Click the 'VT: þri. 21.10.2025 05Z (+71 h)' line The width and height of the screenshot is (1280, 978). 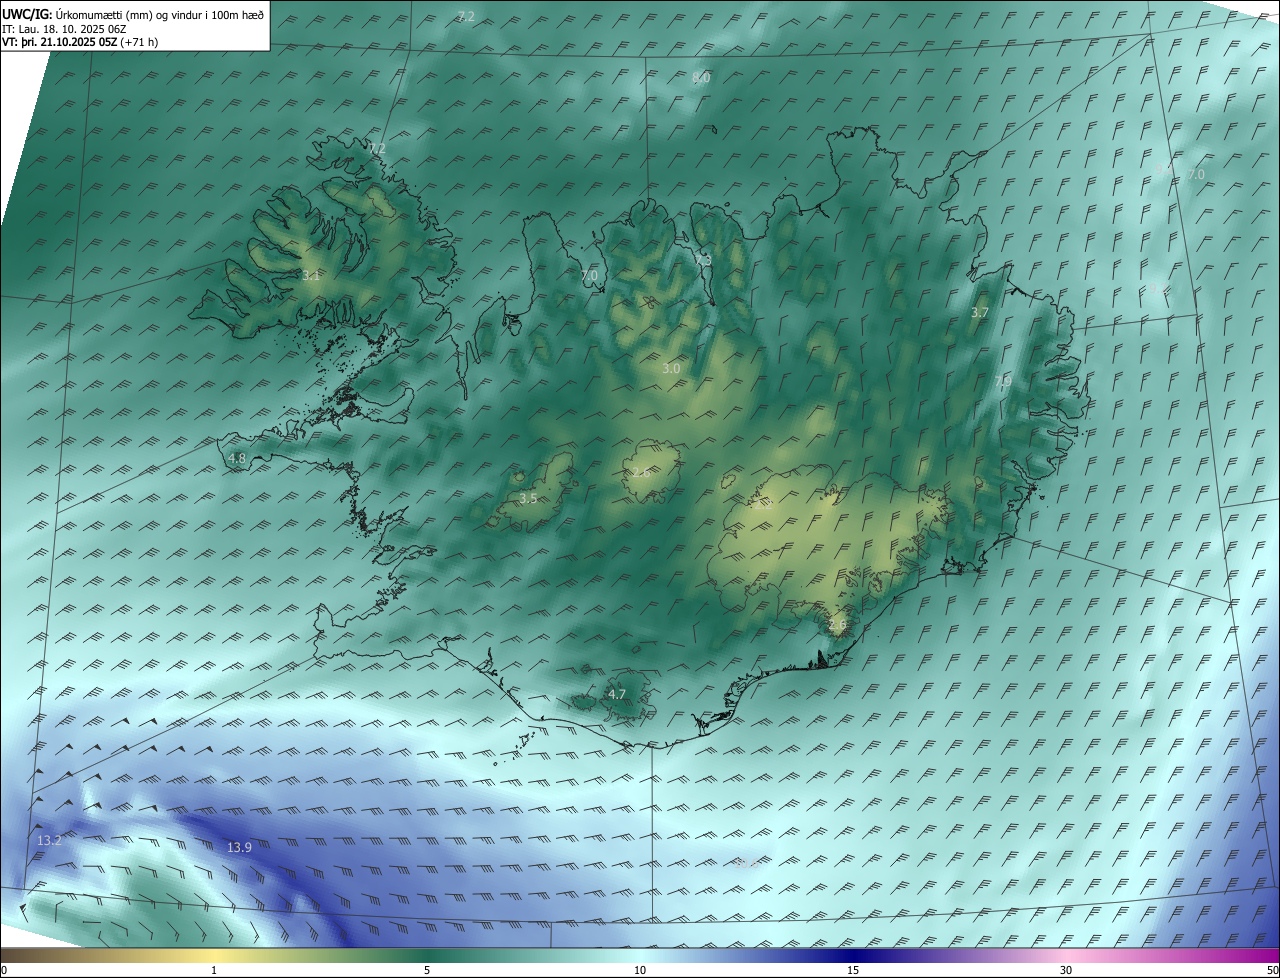point(80,42)
